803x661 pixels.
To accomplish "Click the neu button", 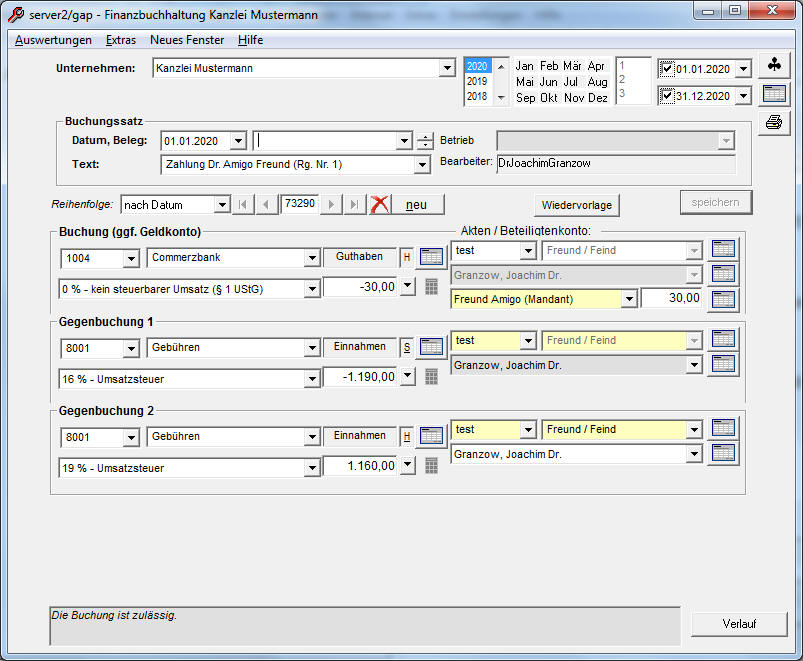I will tap(417, 205).
